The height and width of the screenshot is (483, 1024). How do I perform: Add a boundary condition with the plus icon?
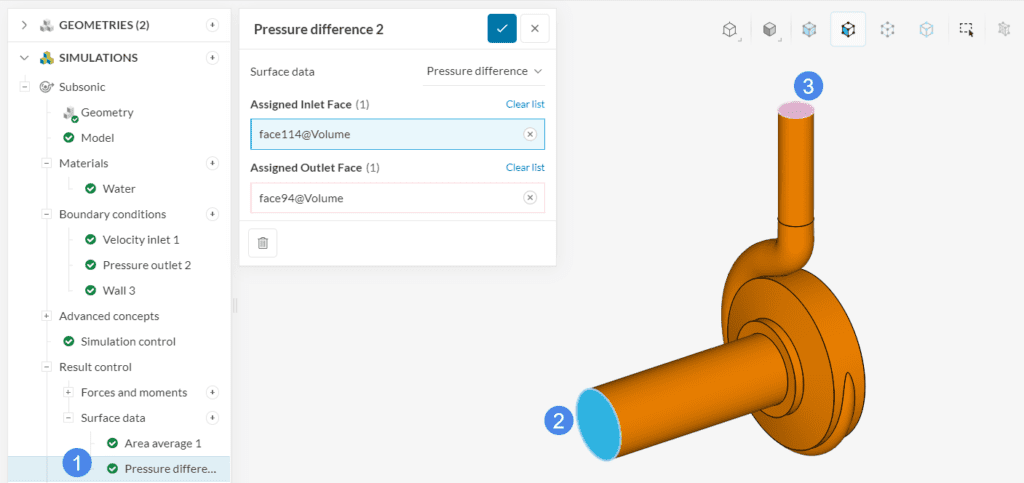pos(212,214)
